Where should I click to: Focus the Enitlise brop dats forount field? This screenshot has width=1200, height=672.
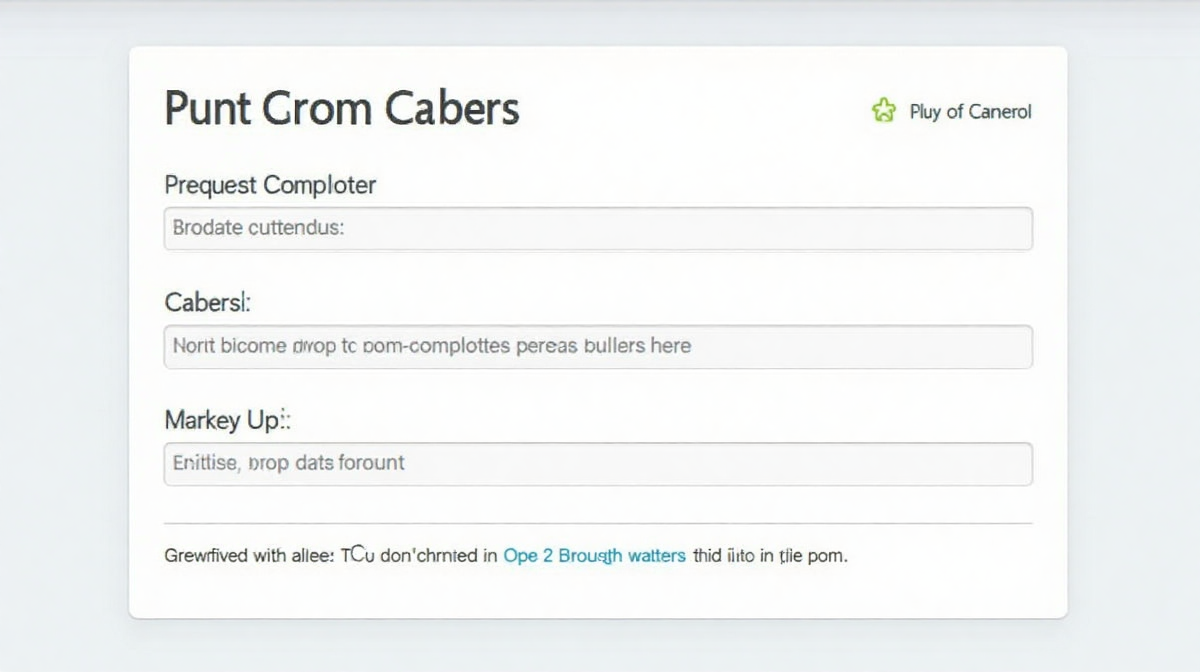tap(598, 464)
